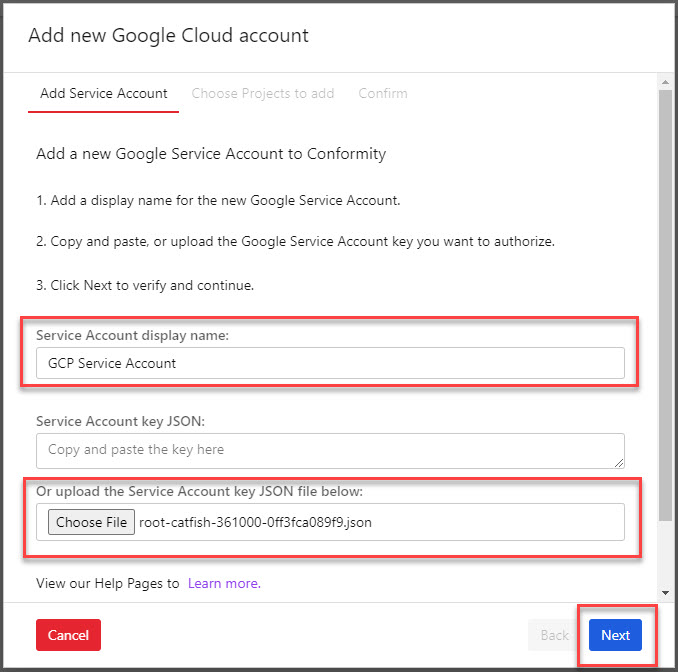Click the Add new Google Cloud account title
The image size is (678, 672).
tap(168, 36)
